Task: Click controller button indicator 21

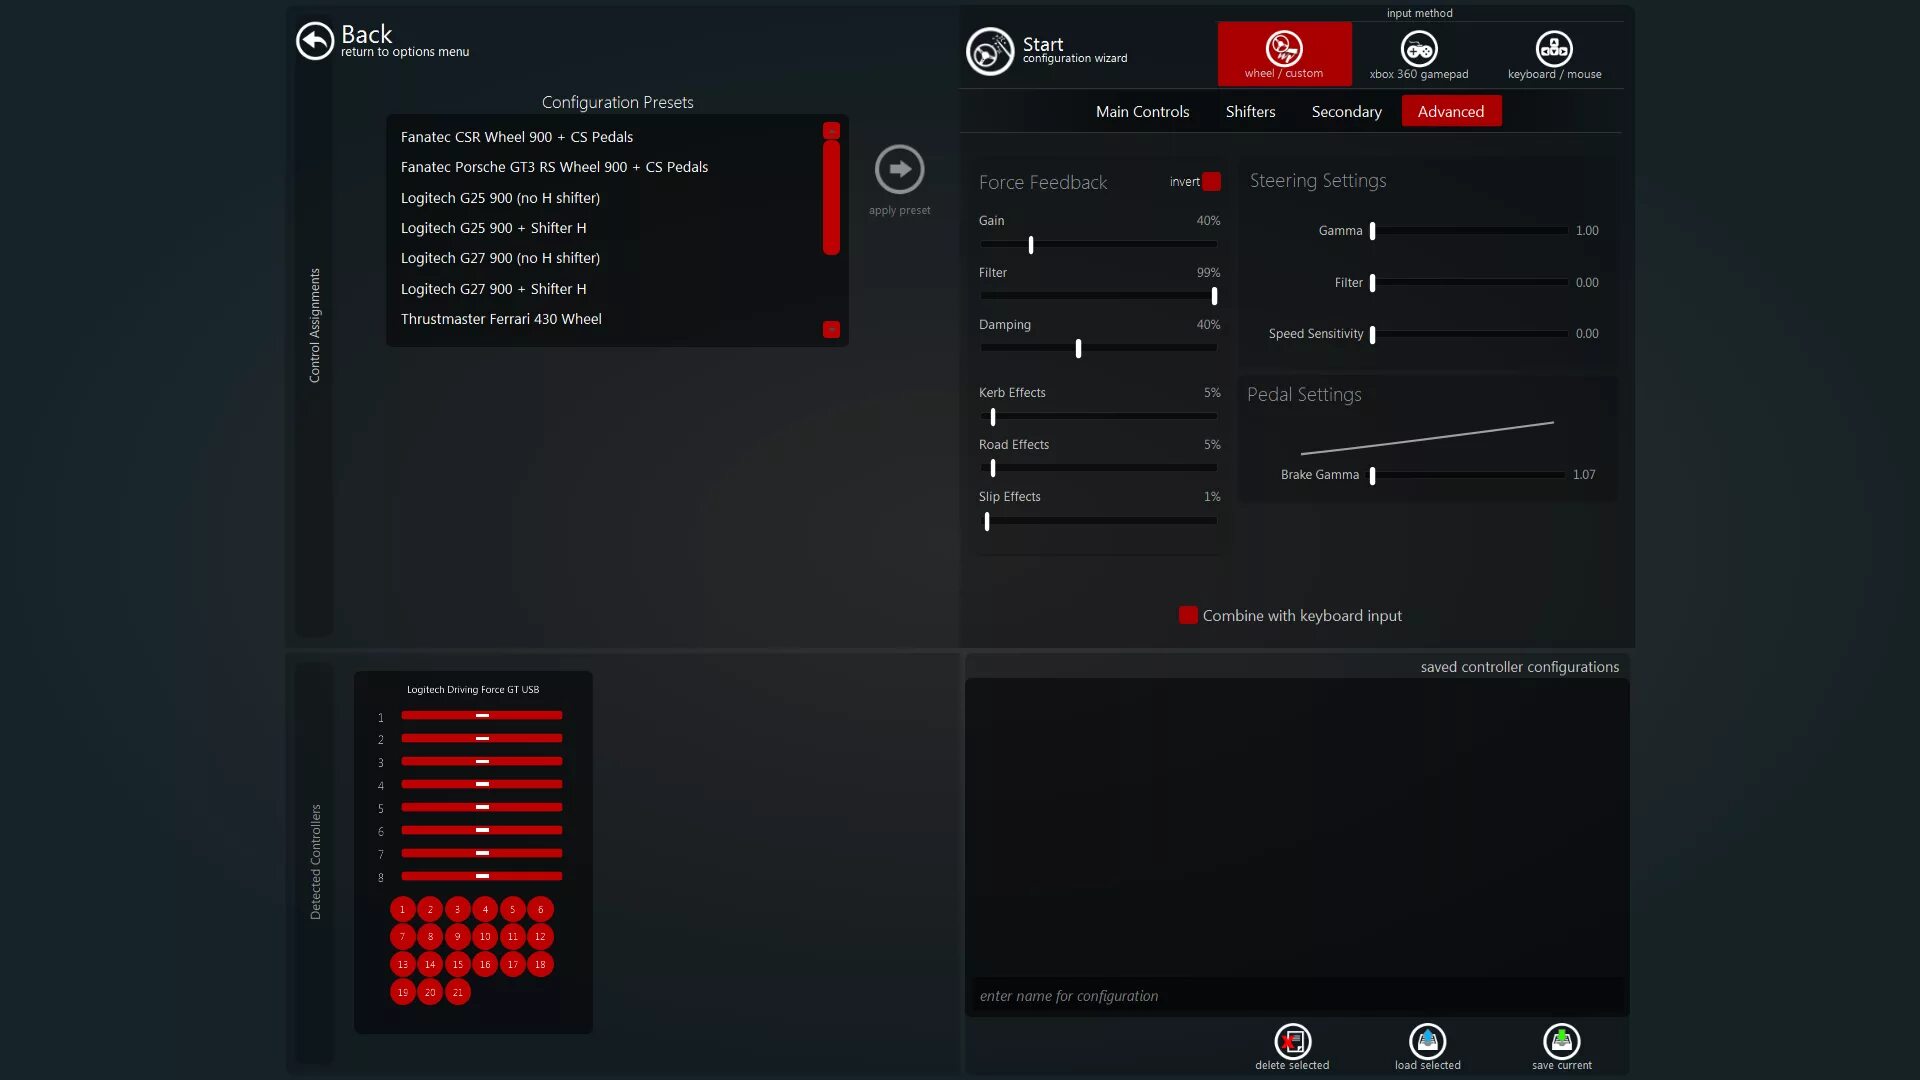Action: click(x=457, y=992)
